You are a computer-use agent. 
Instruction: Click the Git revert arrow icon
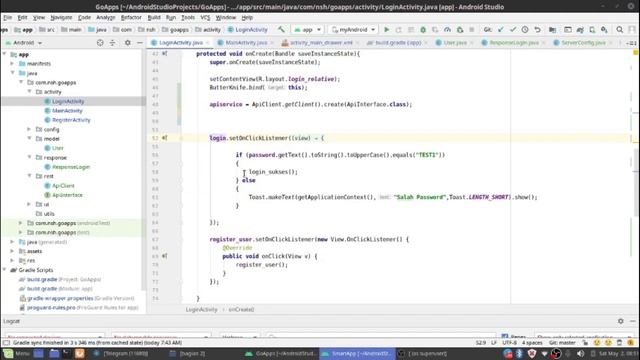pos(537,30)
